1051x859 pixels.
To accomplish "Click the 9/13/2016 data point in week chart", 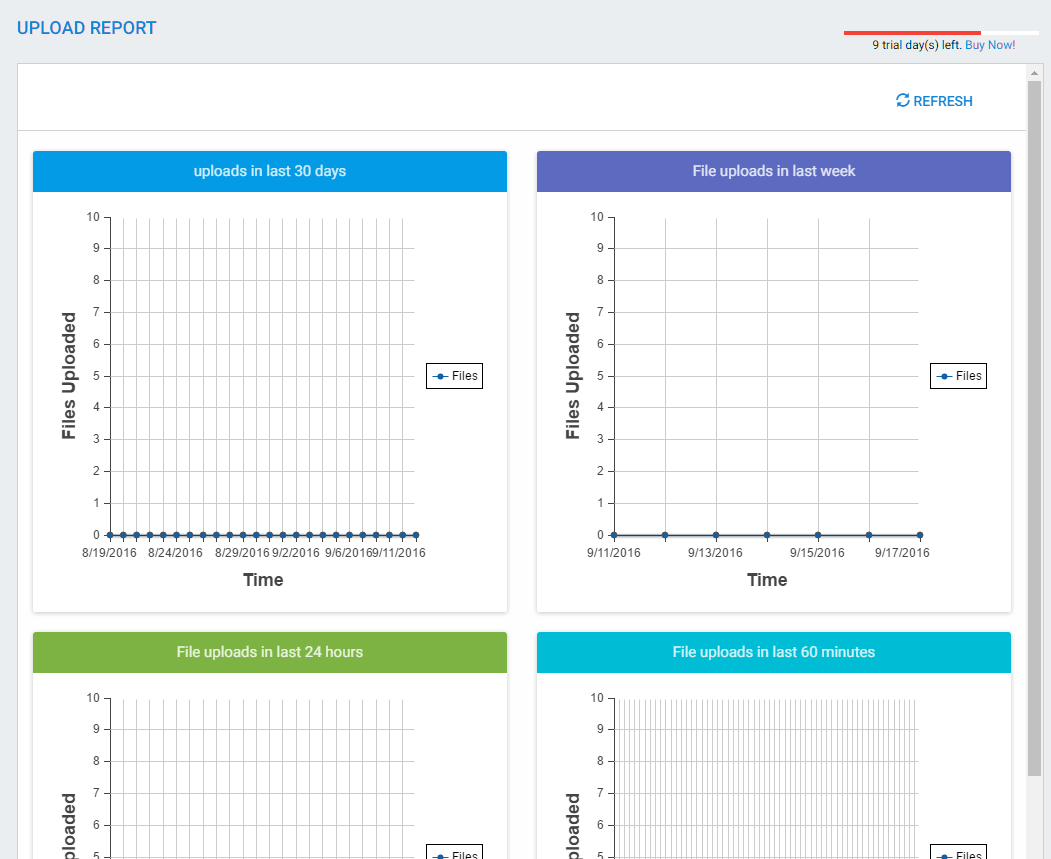I will point(716,535).
